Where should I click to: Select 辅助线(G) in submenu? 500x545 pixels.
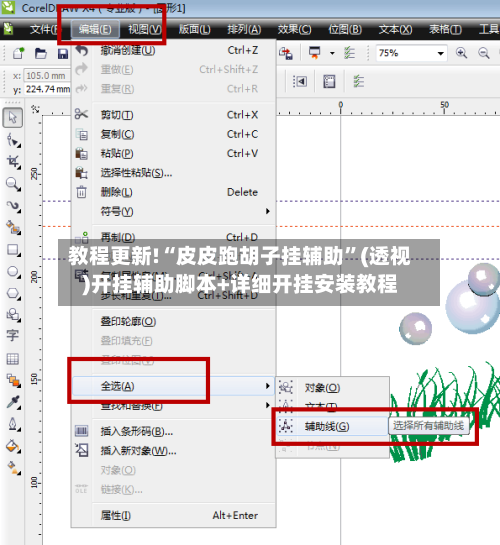coord(333,426)
